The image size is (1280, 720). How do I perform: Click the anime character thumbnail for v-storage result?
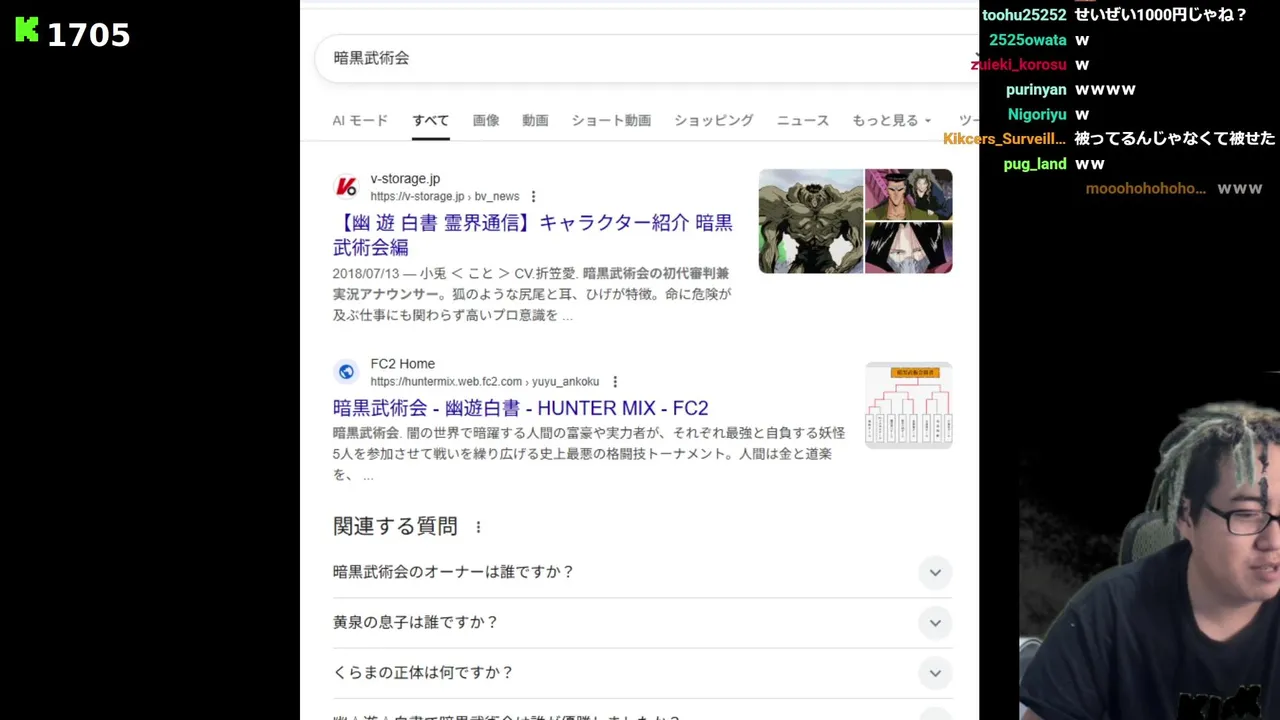[855, 221]
